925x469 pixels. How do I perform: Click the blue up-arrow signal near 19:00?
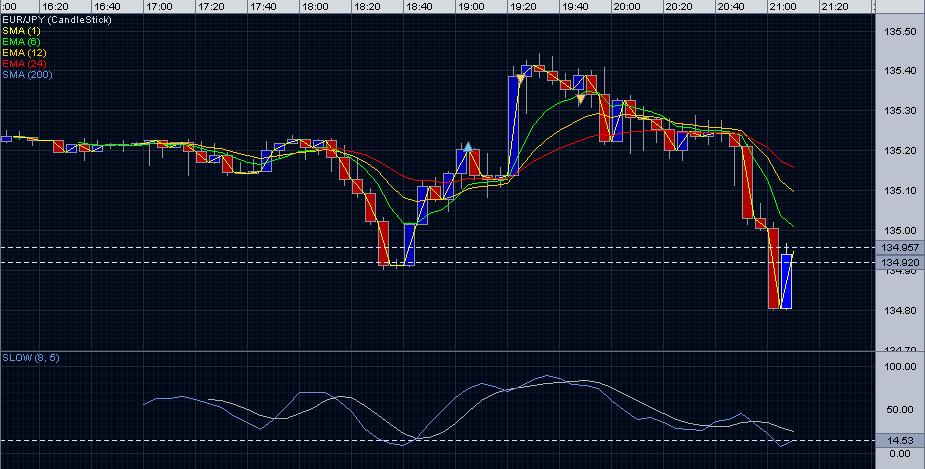[468, 146]
